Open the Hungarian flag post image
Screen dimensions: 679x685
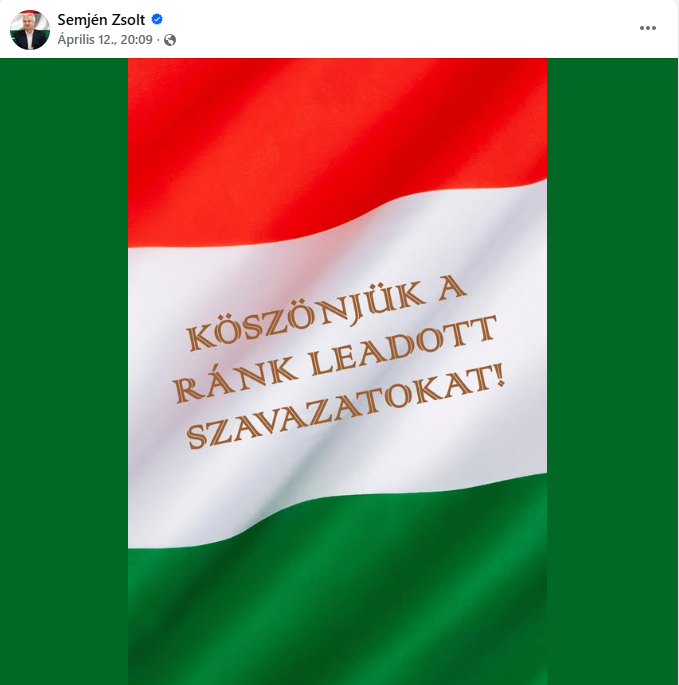coord(337,371)
